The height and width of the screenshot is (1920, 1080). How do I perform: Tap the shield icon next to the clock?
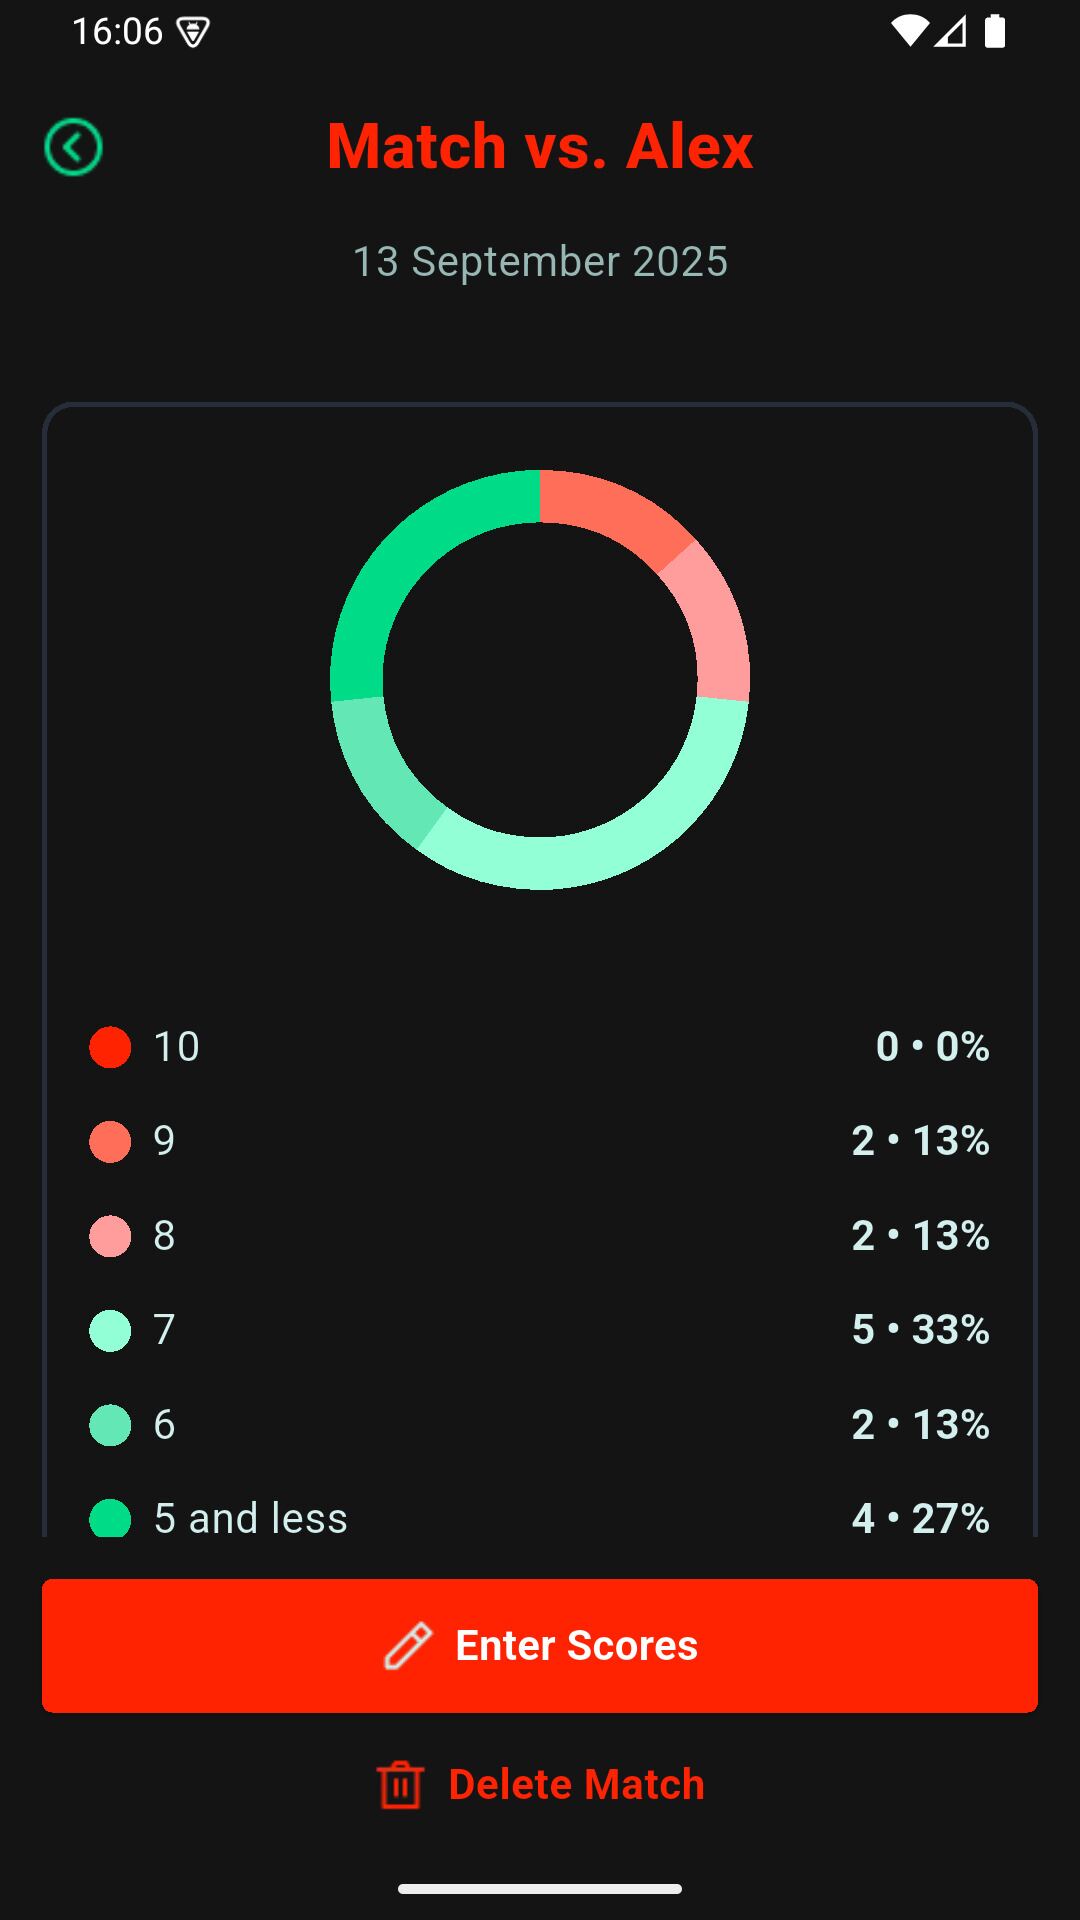192,31
